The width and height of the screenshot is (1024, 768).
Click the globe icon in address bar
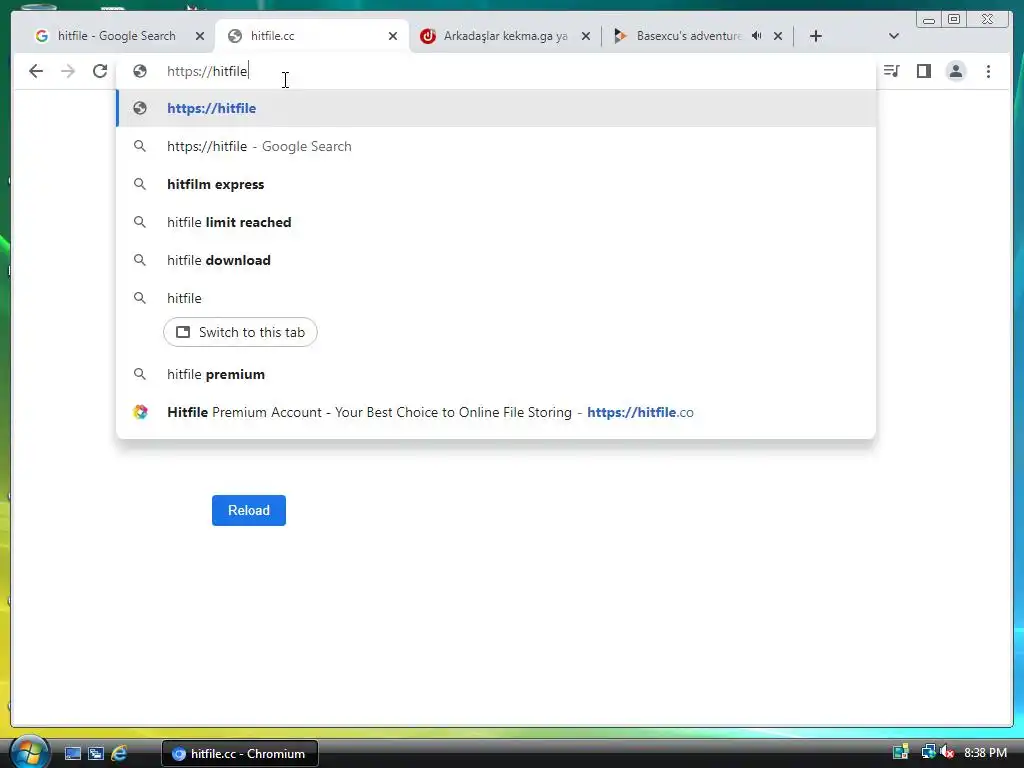[140, 71]
